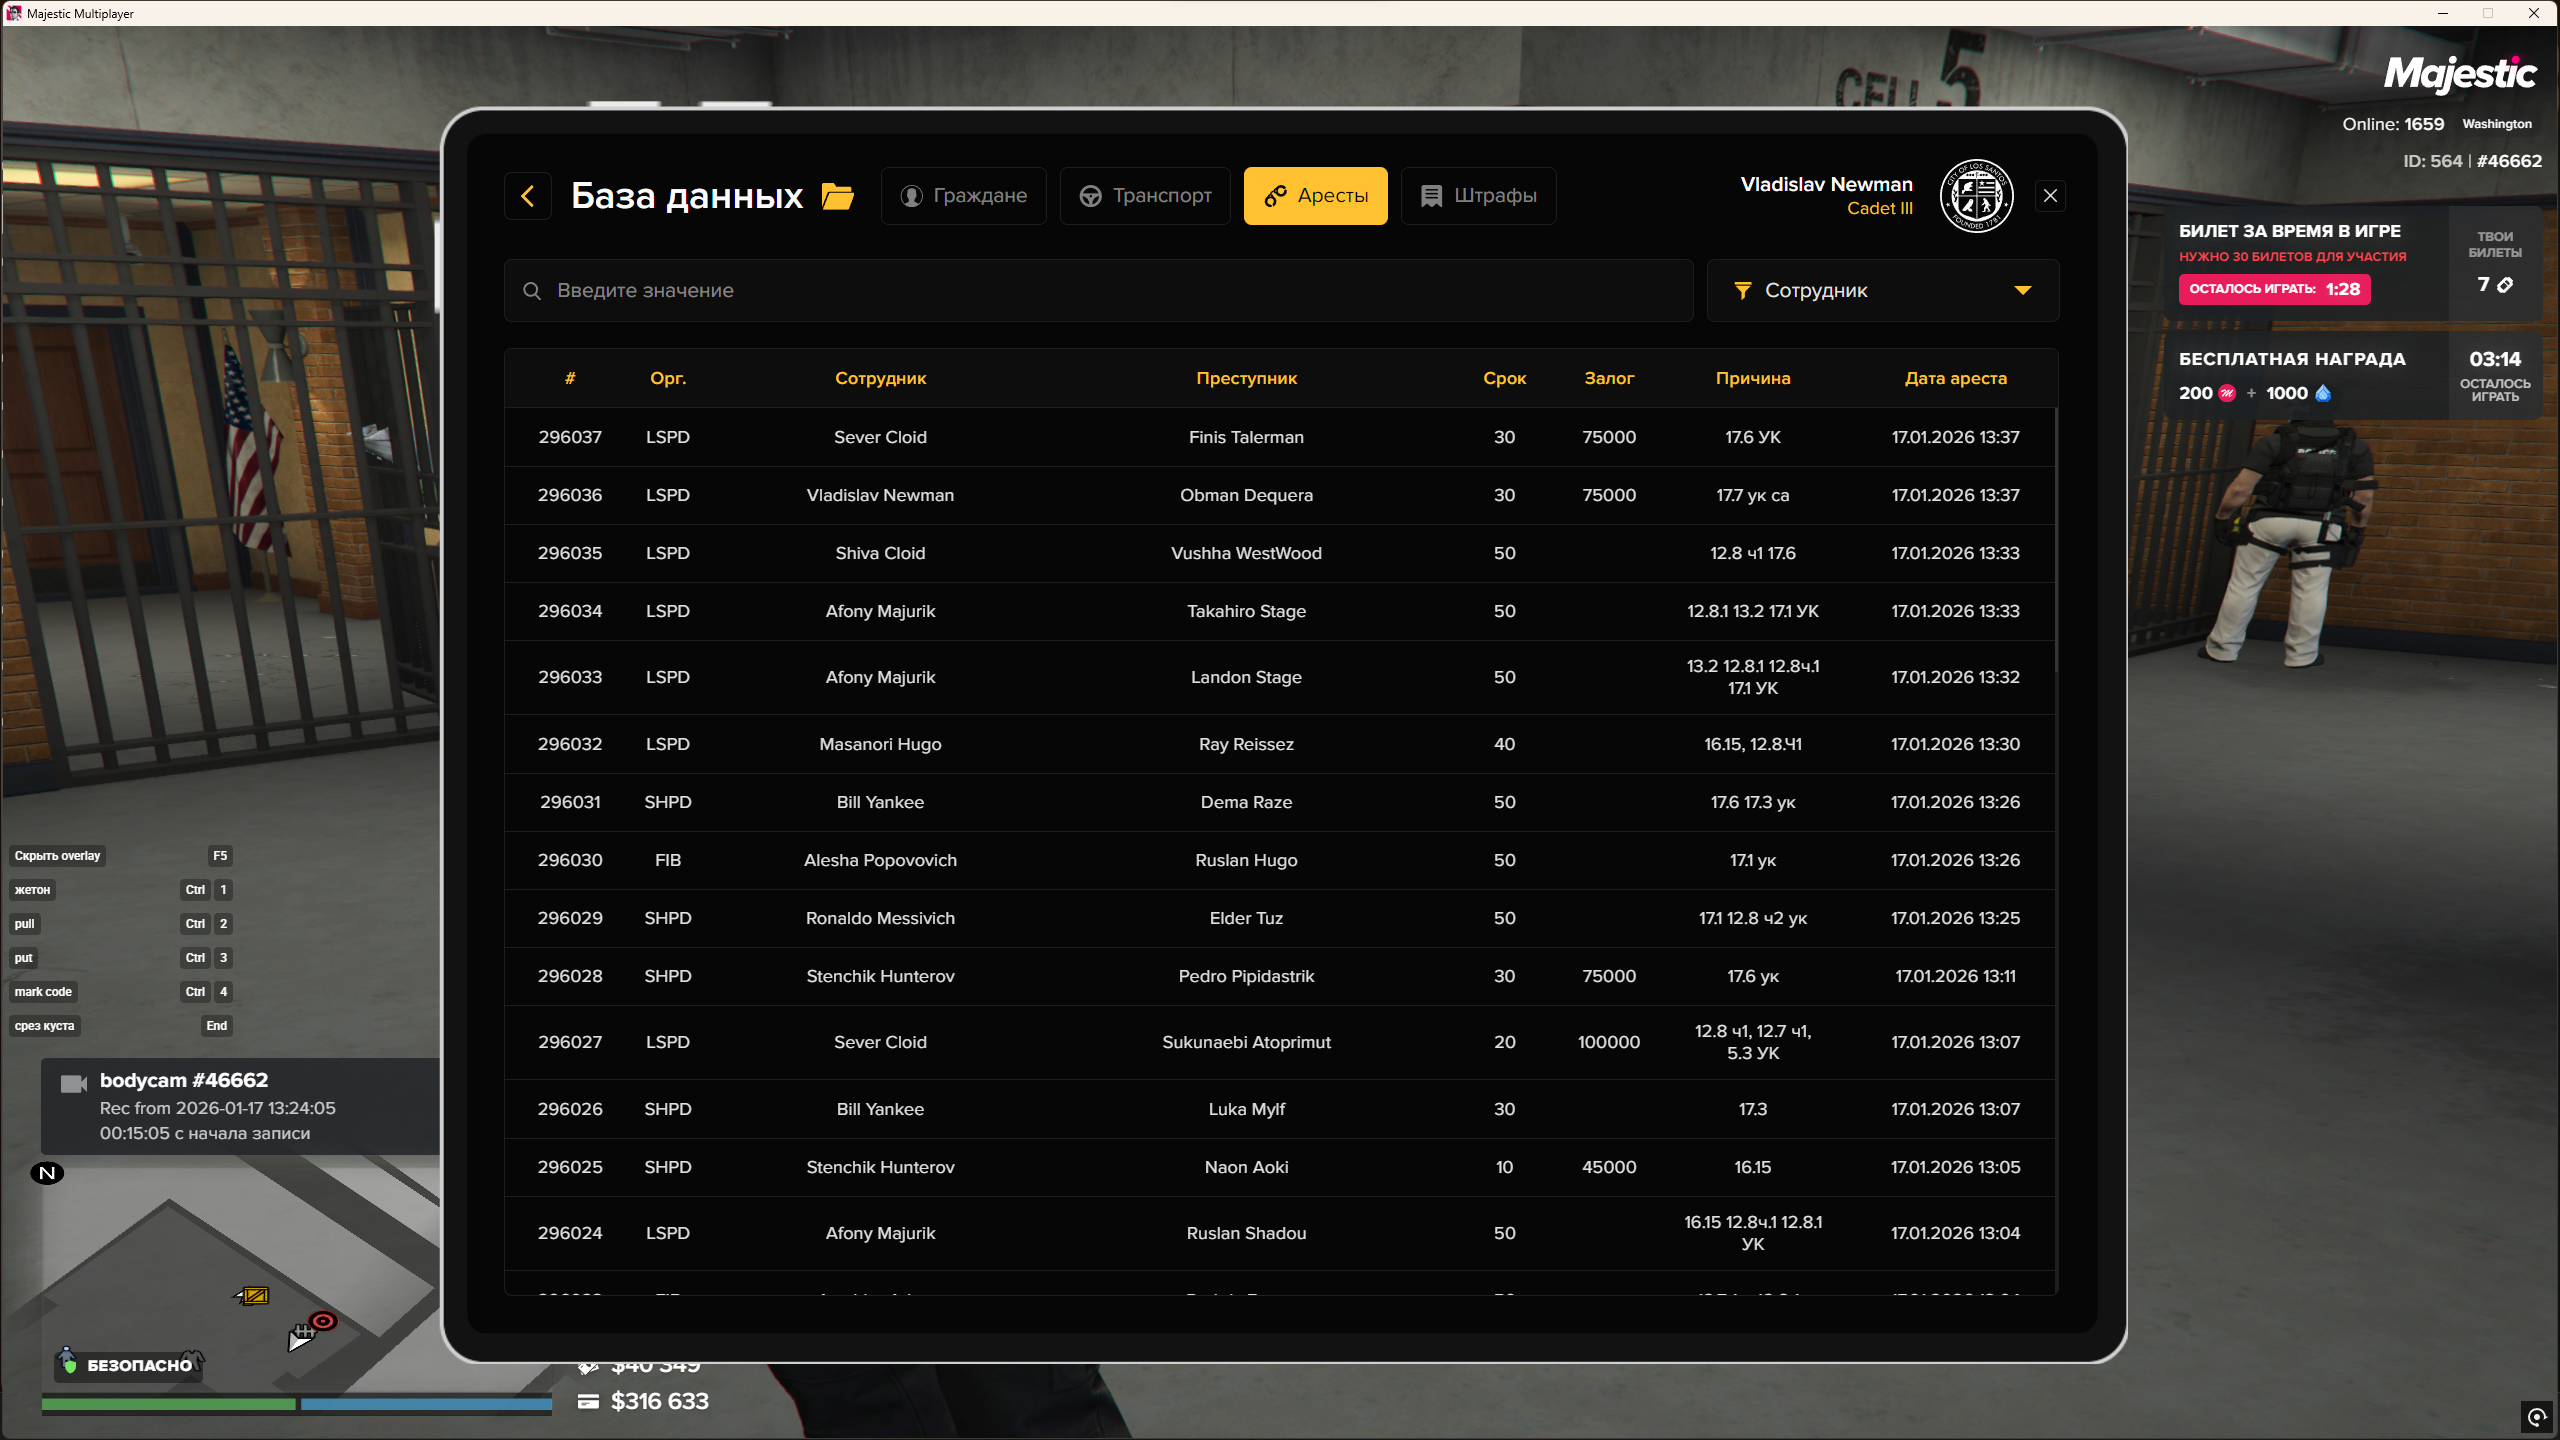Click the magnifier search icon
The width and height of the screenshot is (2560, 1440).
pyautogui.click(x=532, y=291)
